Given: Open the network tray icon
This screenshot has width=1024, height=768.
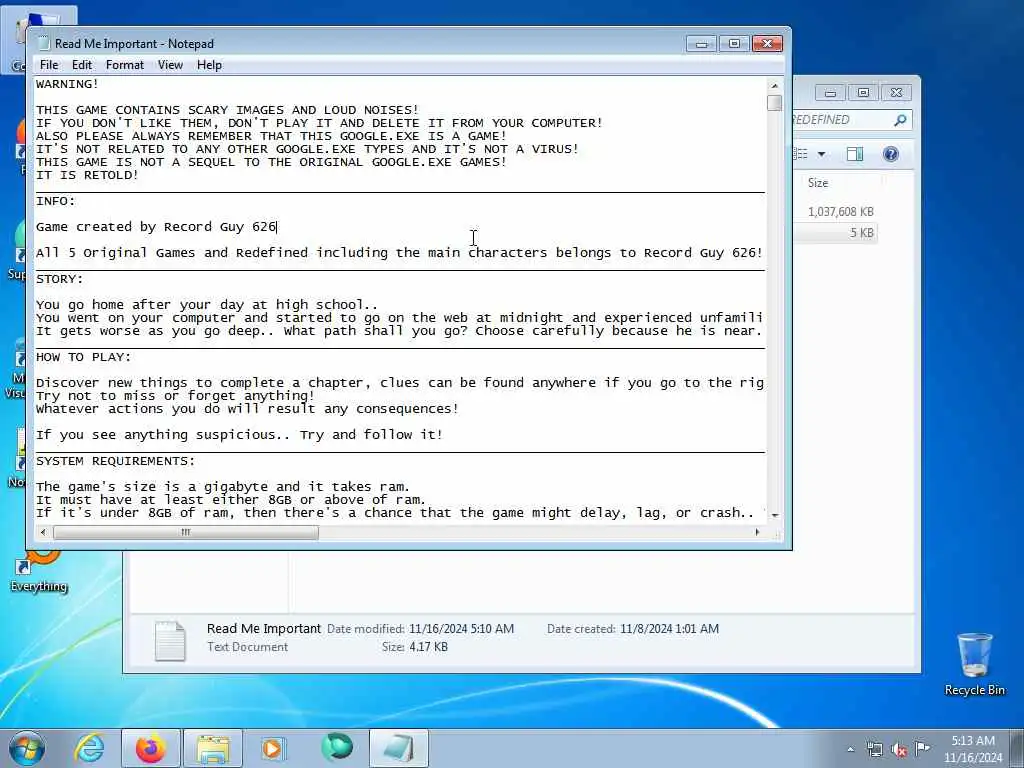Looking at the screenshot, I should [874, 750].
